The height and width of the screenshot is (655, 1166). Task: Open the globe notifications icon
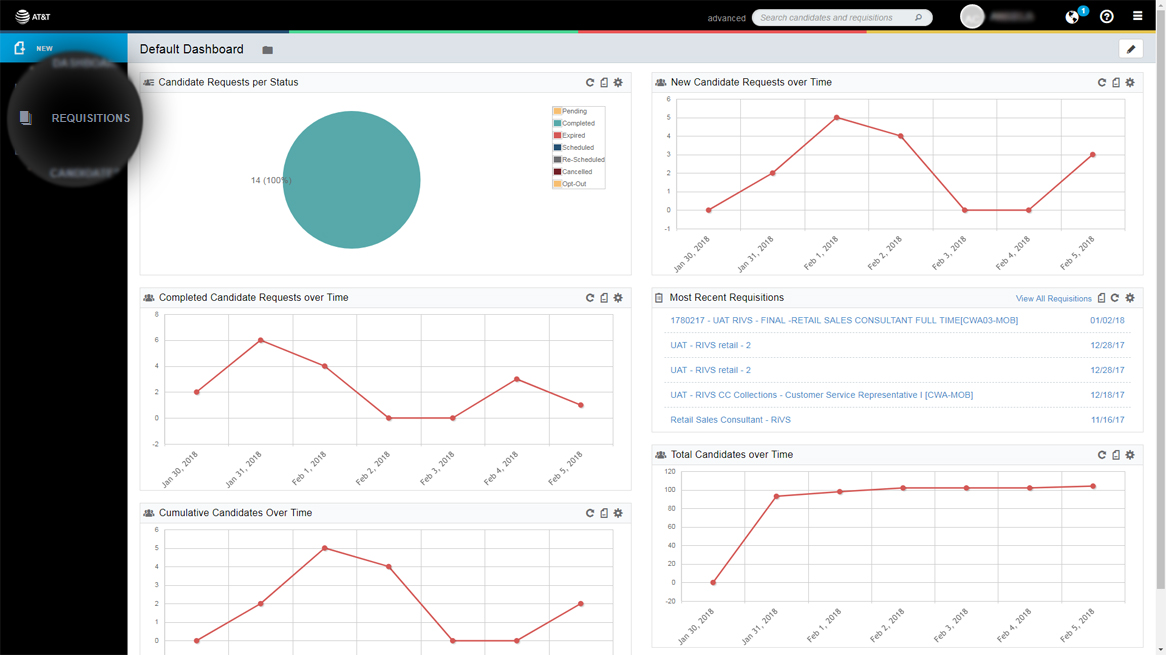coord(1072,16)
